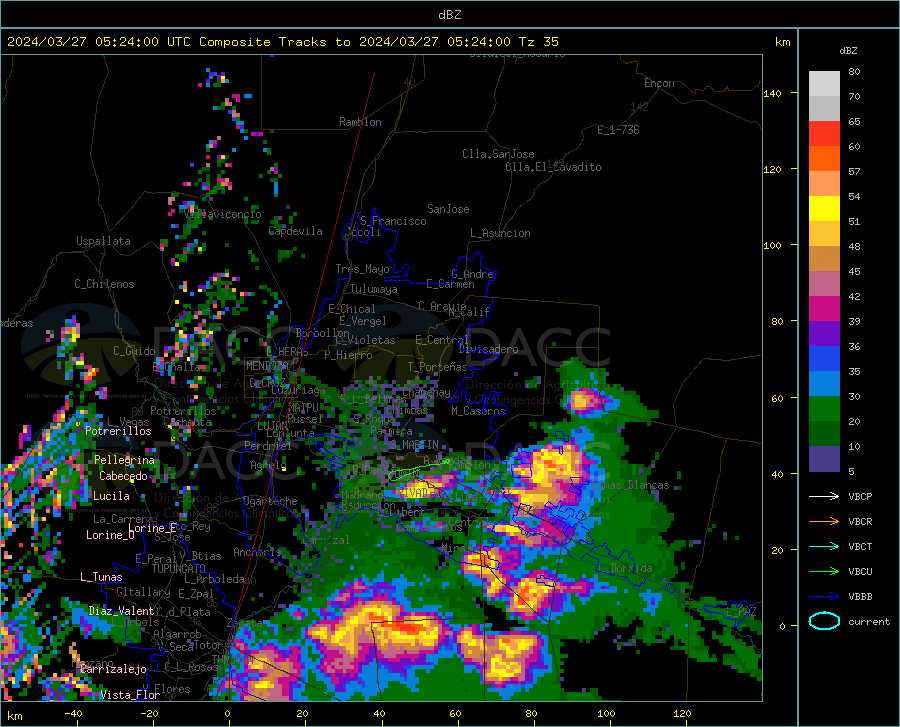Screen dimensions: 900x727
Task: Click the TUPUNGATO place label
Action: [x=179, y=569]
